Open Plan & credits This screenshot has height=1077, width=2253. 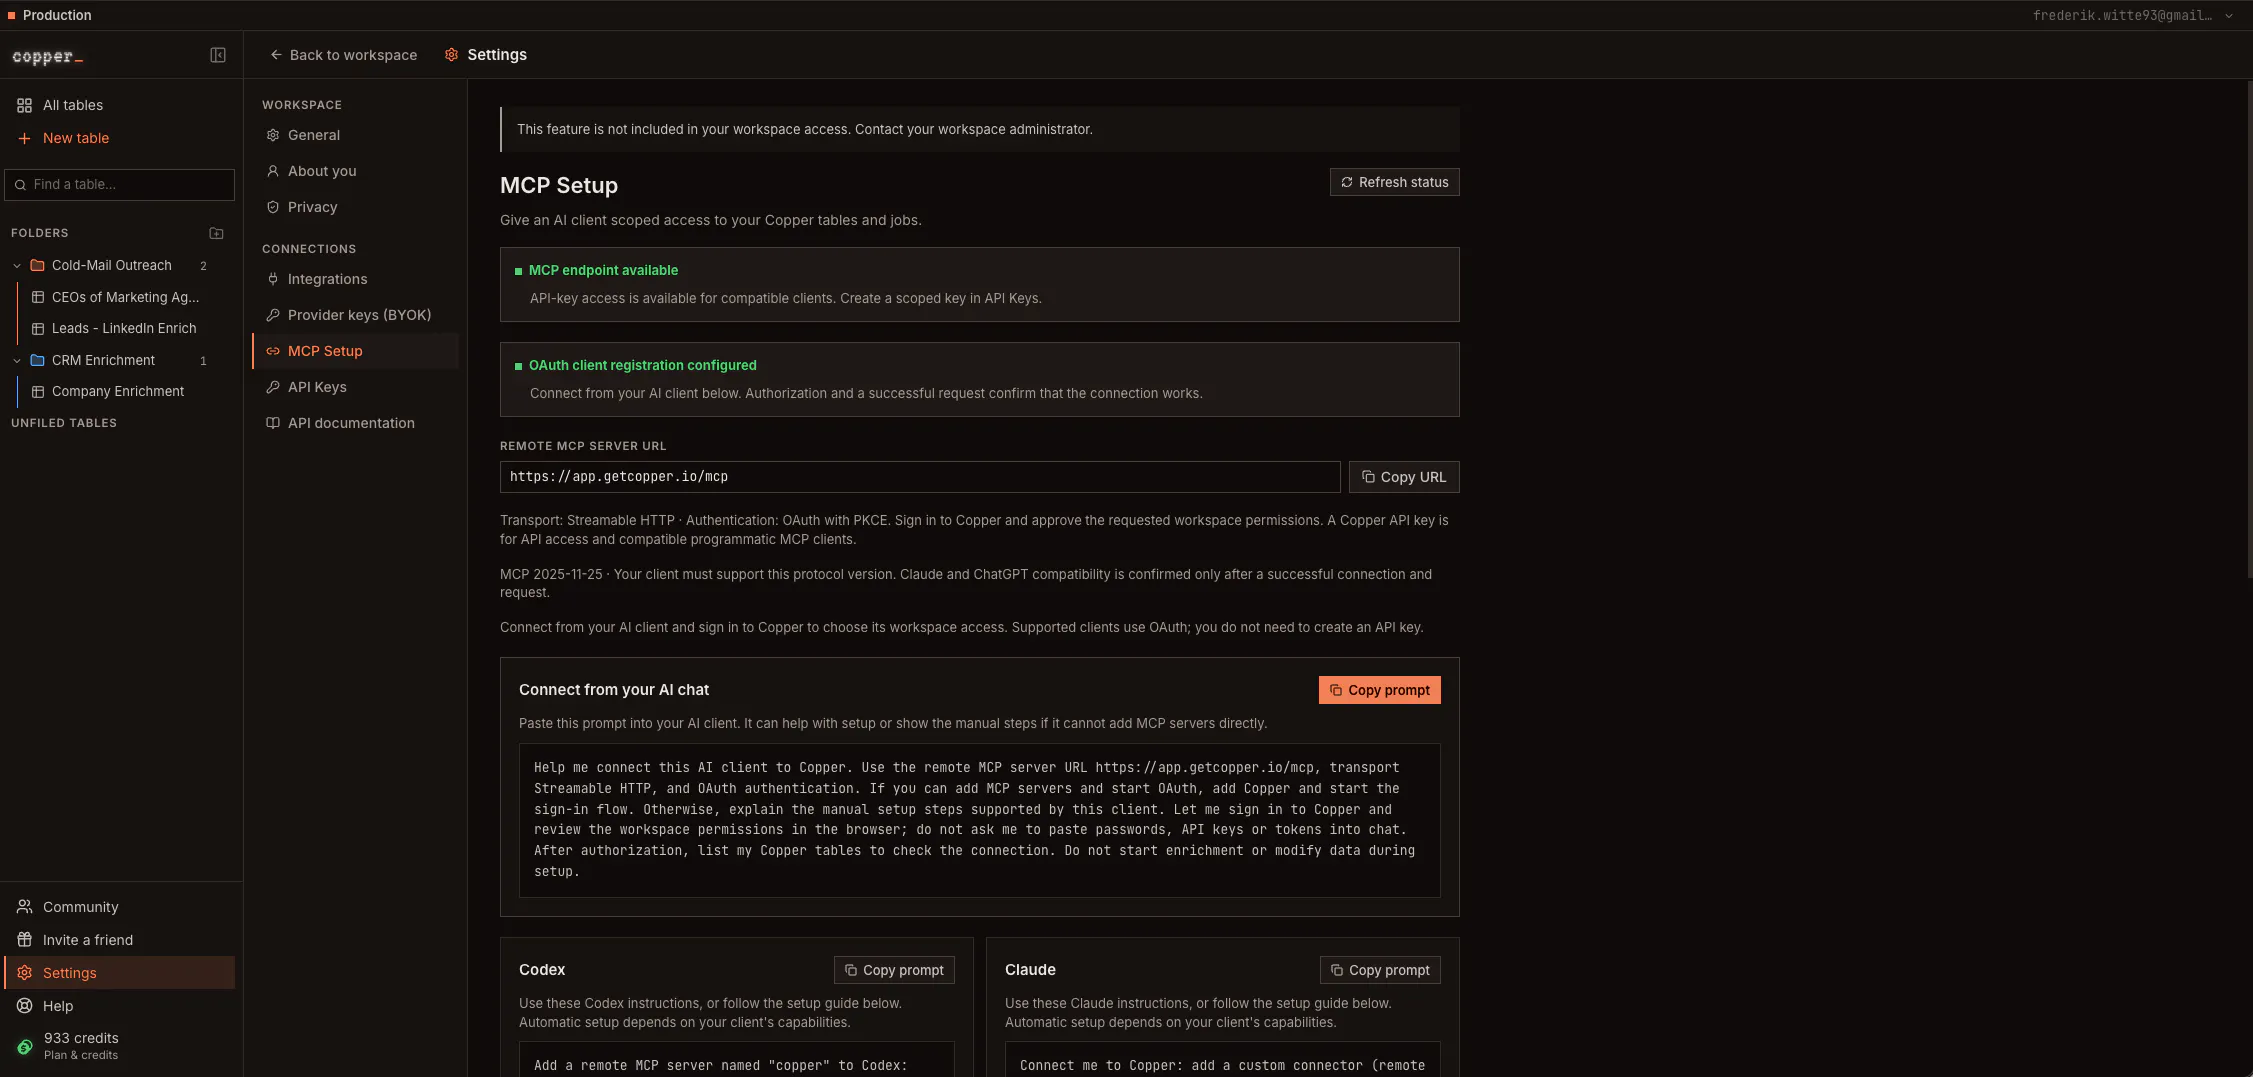click(x=120, y=1046)
